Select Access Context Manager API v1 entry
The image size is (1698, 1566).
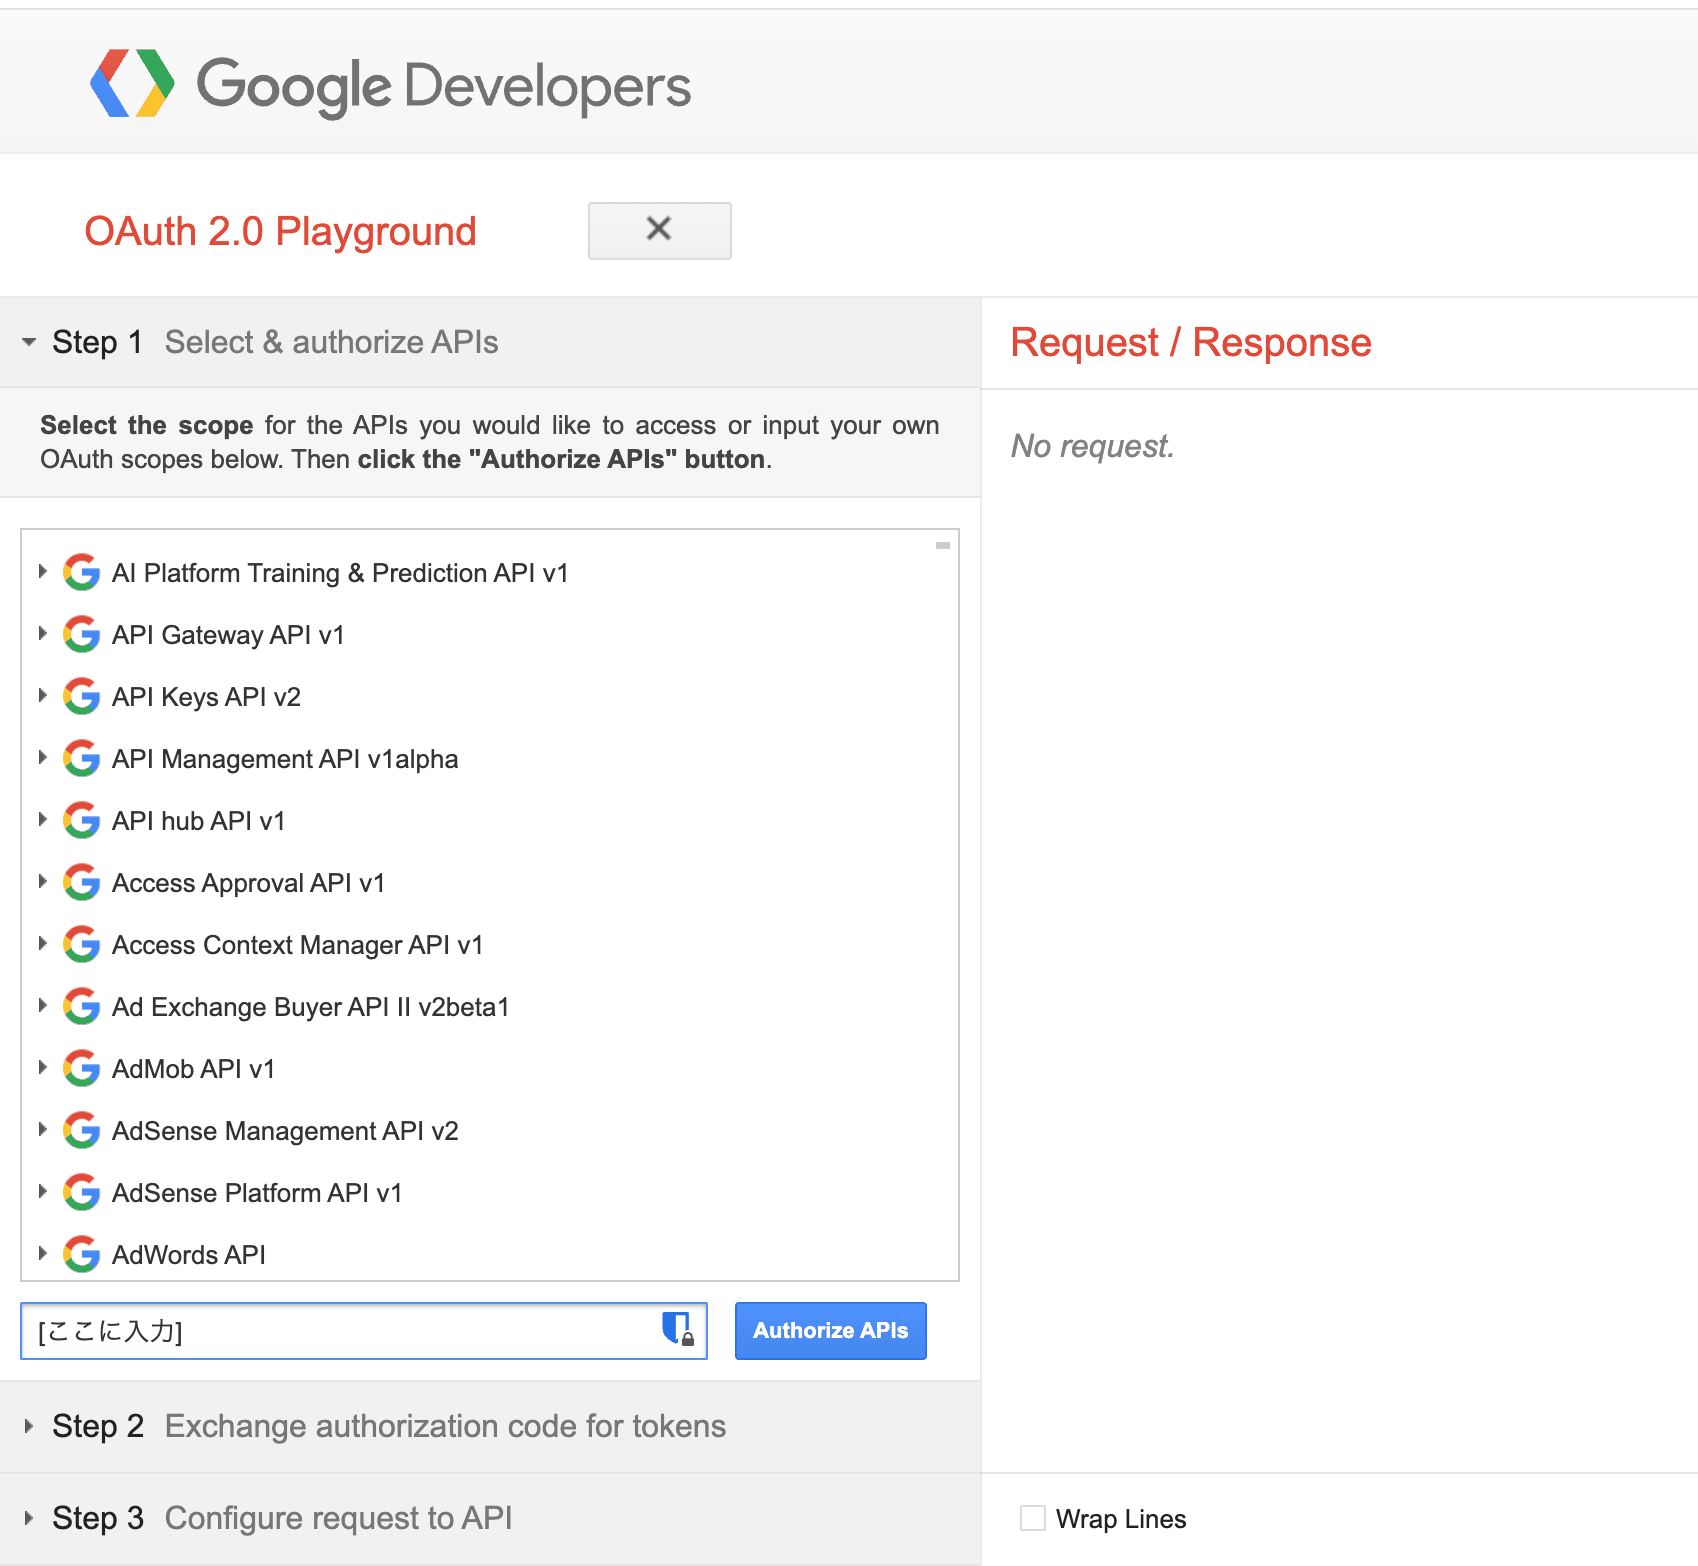click(297, 945)
